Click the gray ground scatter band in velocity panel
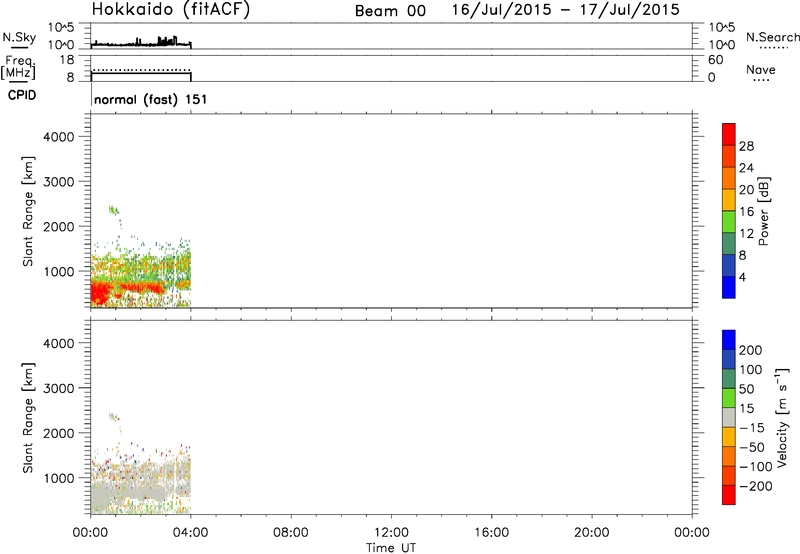This screenshot has width=800, height=554. [x=128, y=492]
